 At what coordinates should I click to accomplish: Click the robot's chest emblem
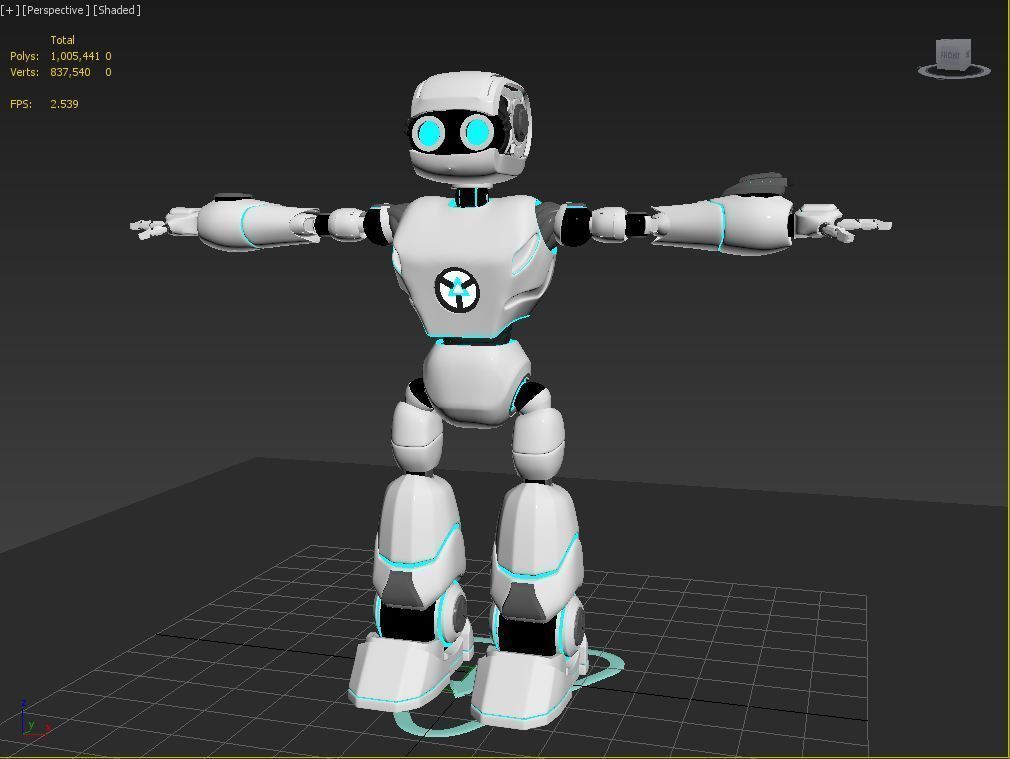click(x=457, y=290)
